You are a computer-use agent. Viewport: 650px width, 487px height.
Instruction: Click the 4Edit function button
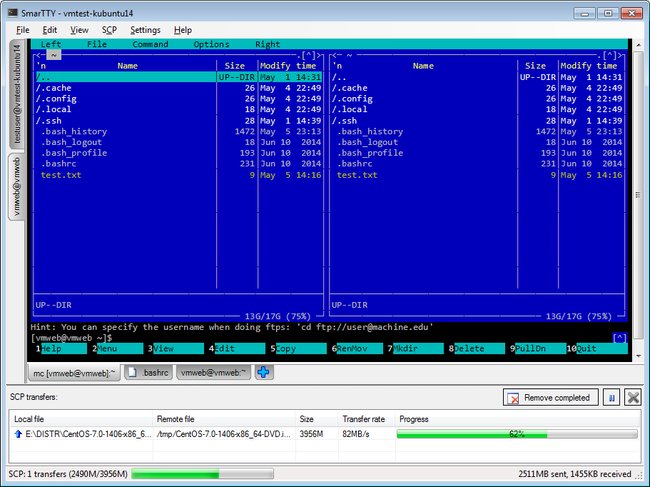point(237,349)
